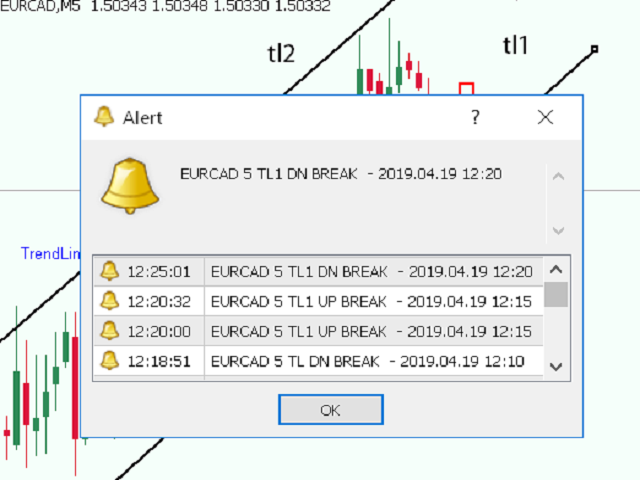Select bell icon of 12:25:01 alert row
Image resolution: width=640 pixels, height=480 pixels.
click(x=109, y=271)
